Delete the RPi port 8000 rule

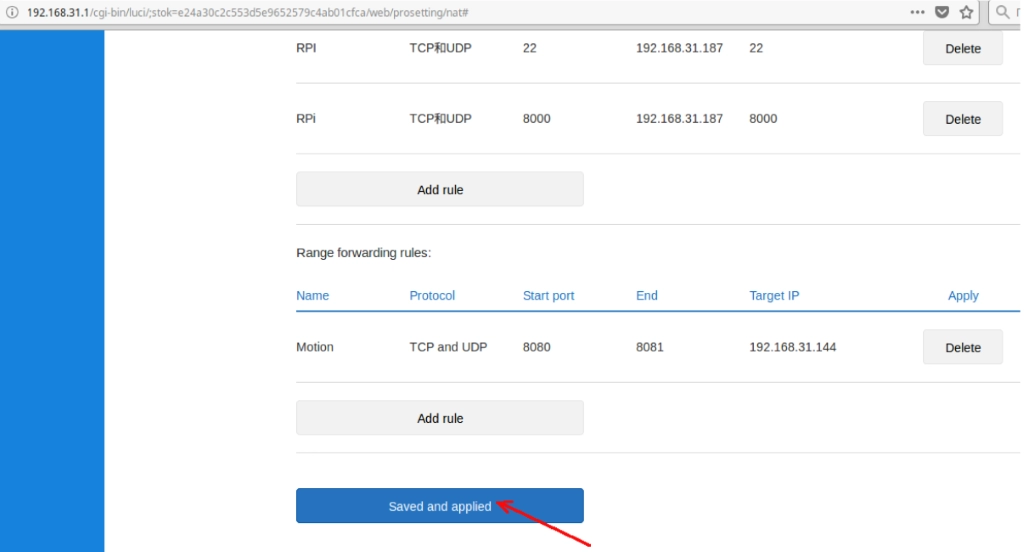coord(963,119)
